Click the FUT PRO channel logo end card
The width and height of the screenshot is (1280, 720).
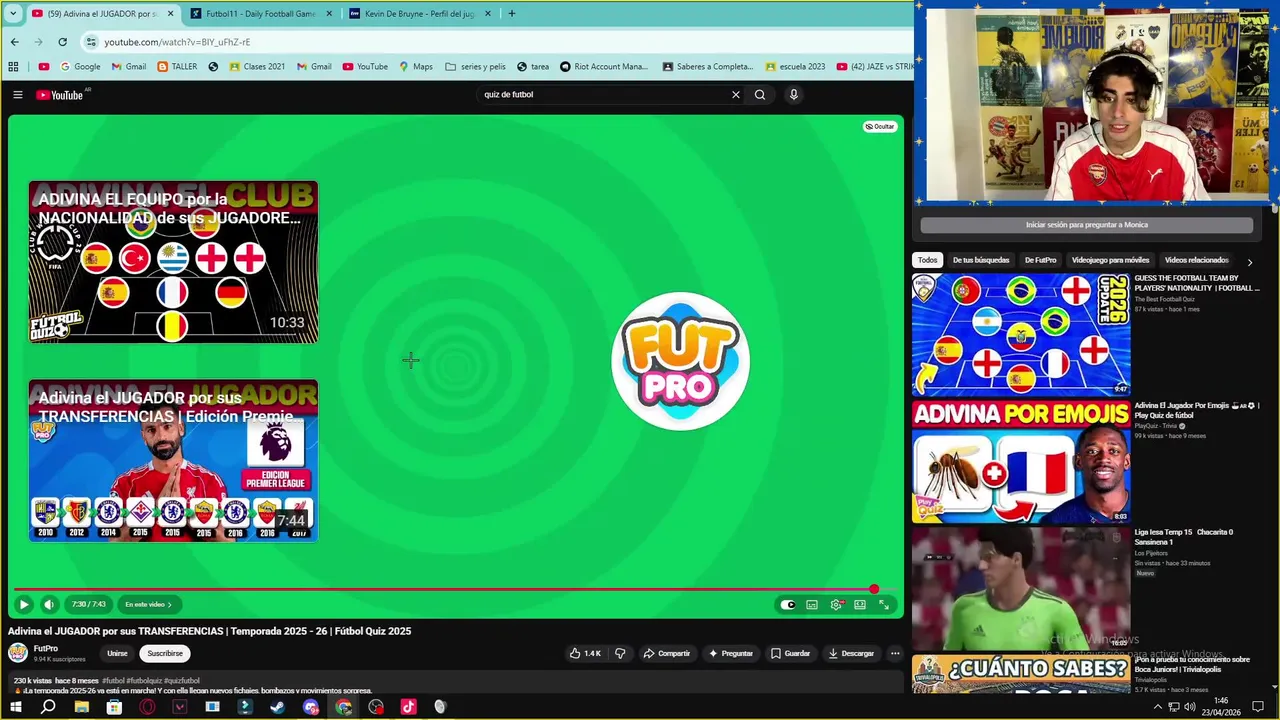680,361
